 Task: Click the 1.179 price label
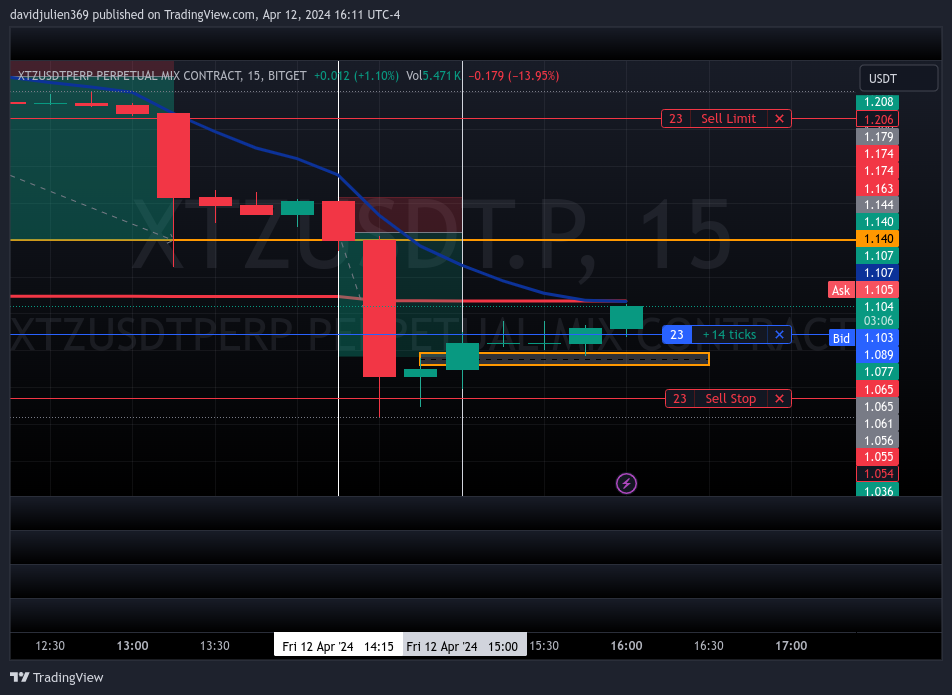pyautogui.click(x=877, y=137)
